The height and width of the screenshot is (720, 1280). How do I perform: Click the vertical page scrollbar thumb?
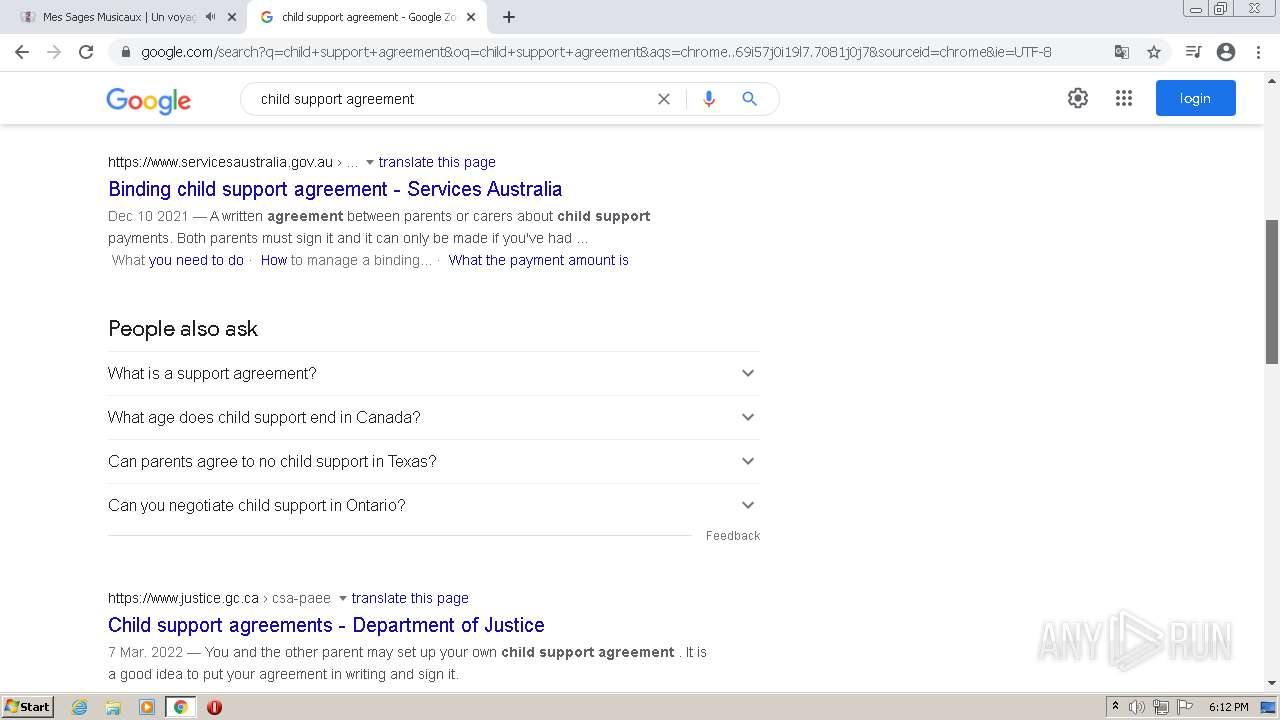[x=1272, y=291]
